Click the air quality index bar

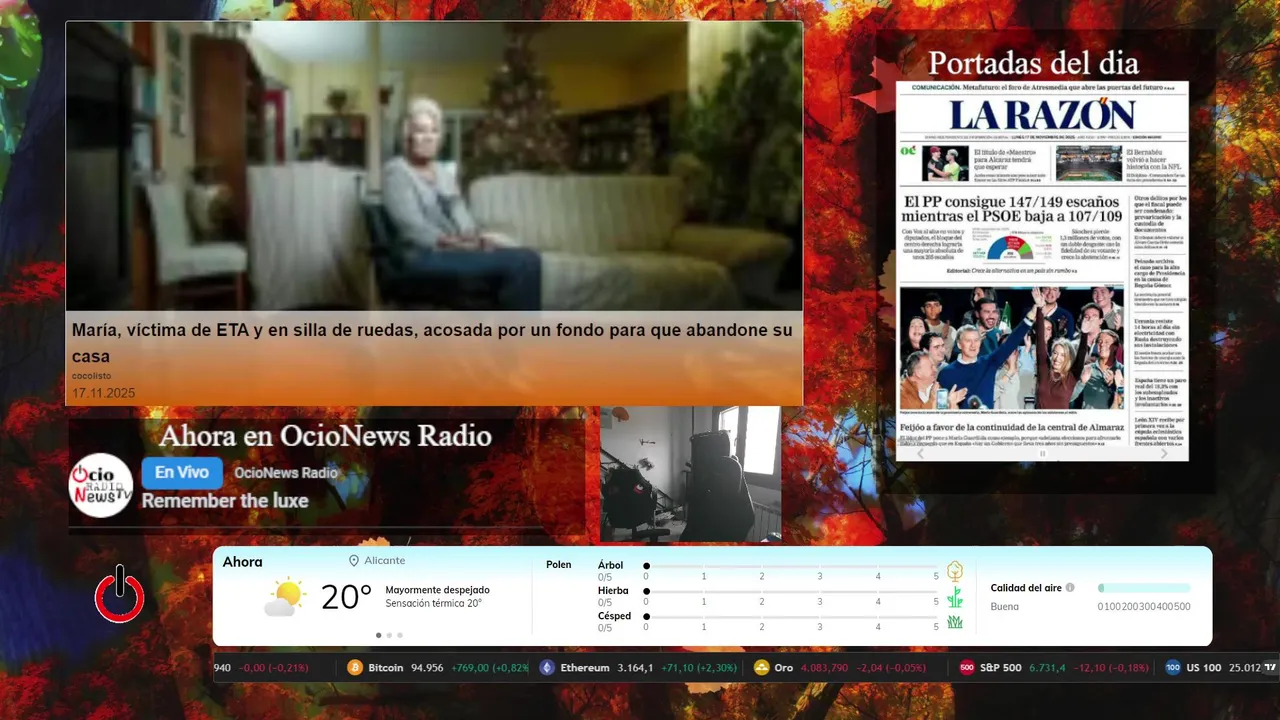tap(1144, 588)
